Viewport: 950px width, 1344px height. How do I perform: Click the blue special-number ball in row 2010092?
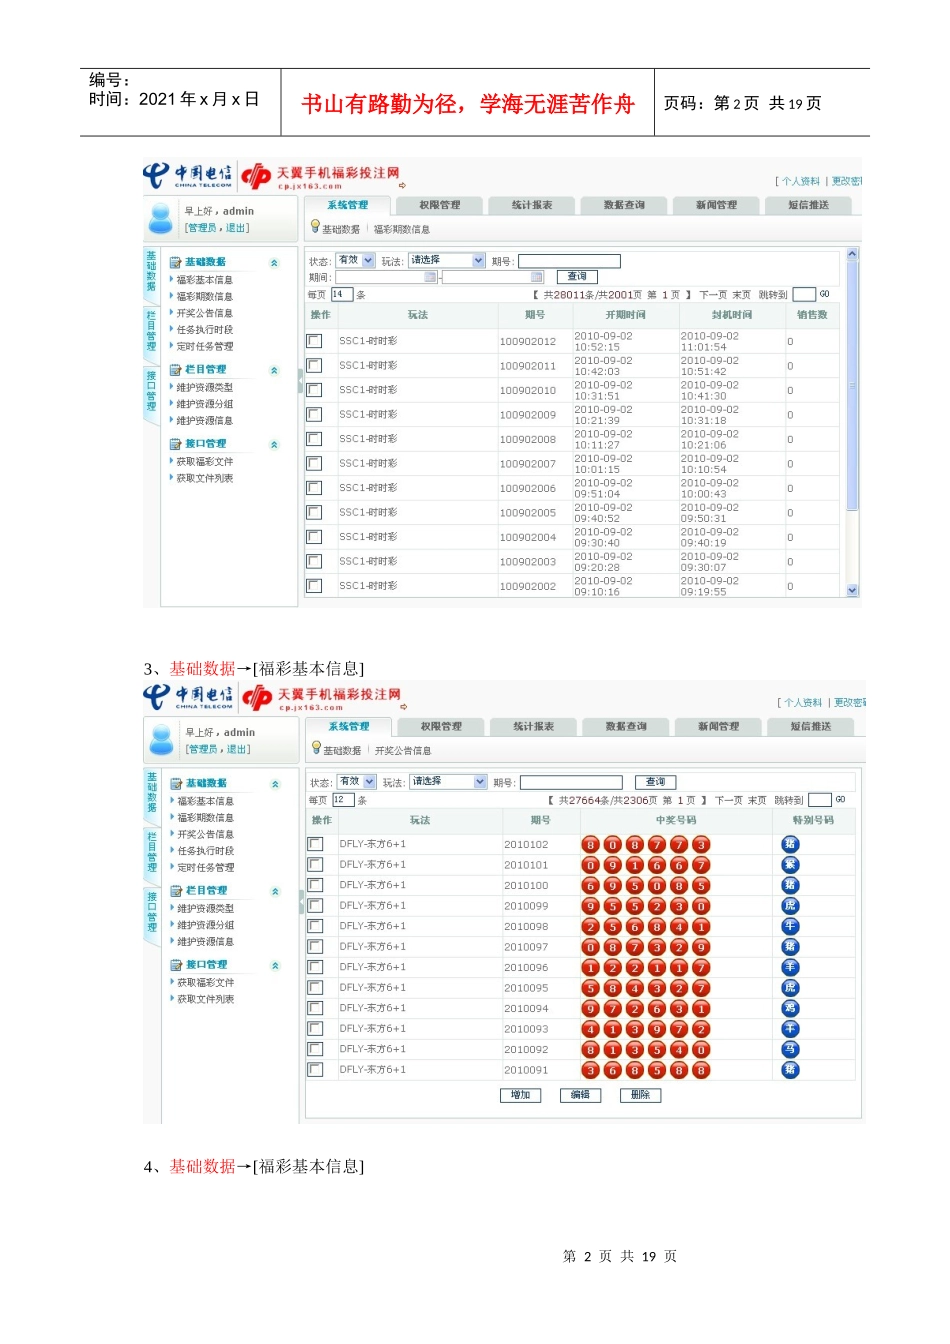tap(790, 1049)
